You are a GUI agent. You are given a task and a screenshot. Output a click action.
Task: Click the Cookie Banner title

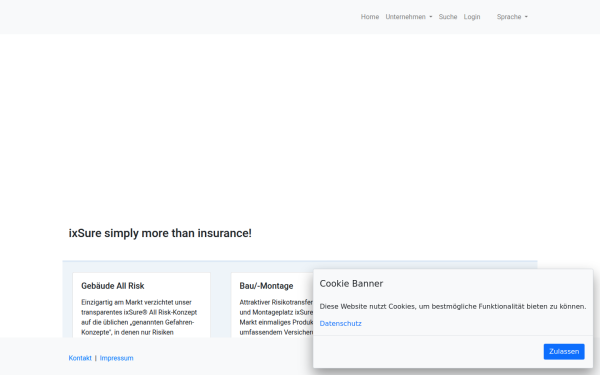tap(351, 284)
